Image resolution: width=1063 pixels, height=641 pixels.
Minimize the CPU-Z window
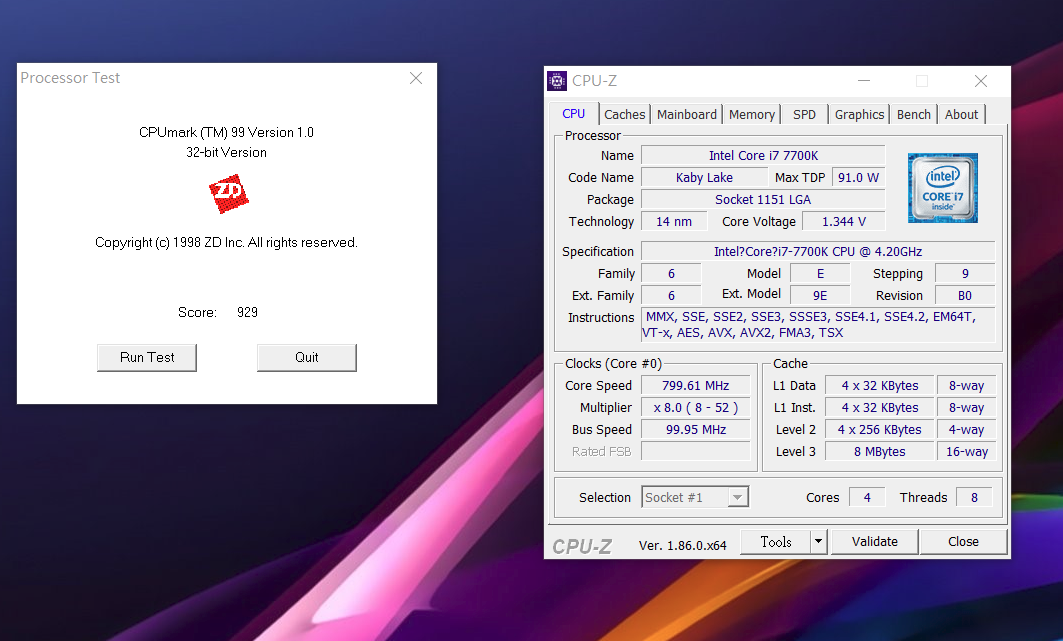(863, 81)
